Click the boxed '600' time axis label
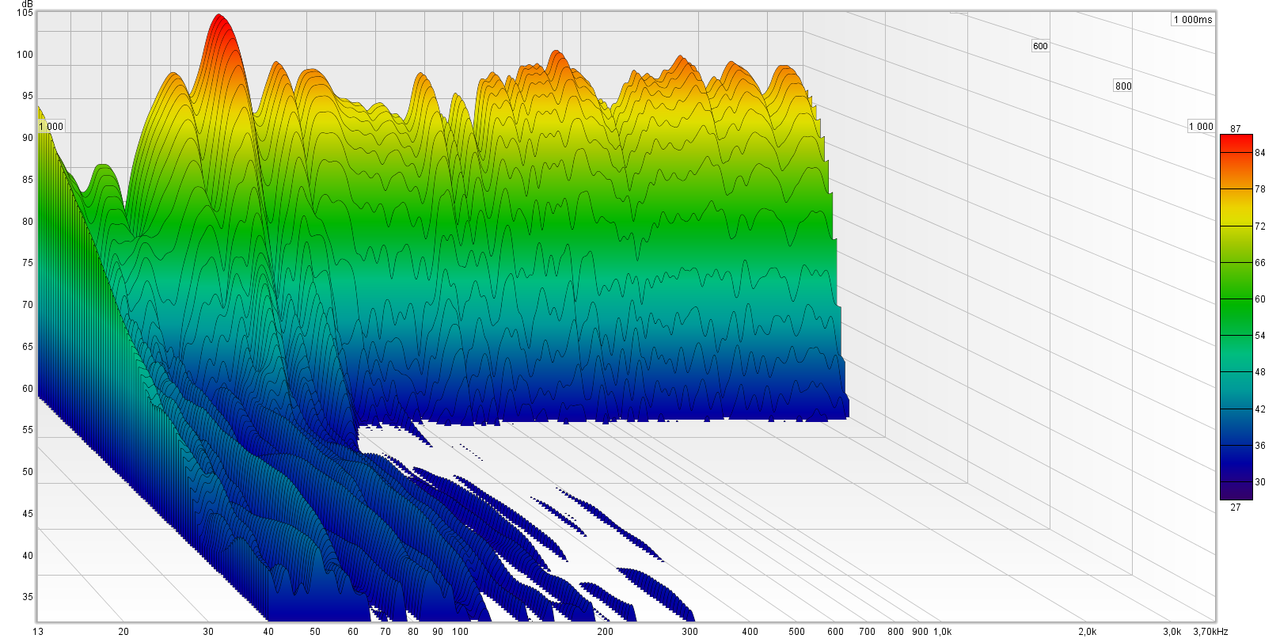1280x639 pixels. click(1040, 46)
